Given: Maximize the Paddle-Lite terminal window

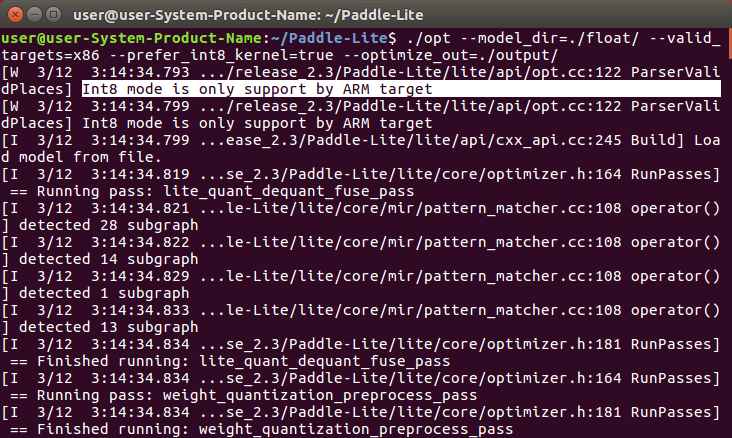Looking at the screenshot, I should click(54, 14).
